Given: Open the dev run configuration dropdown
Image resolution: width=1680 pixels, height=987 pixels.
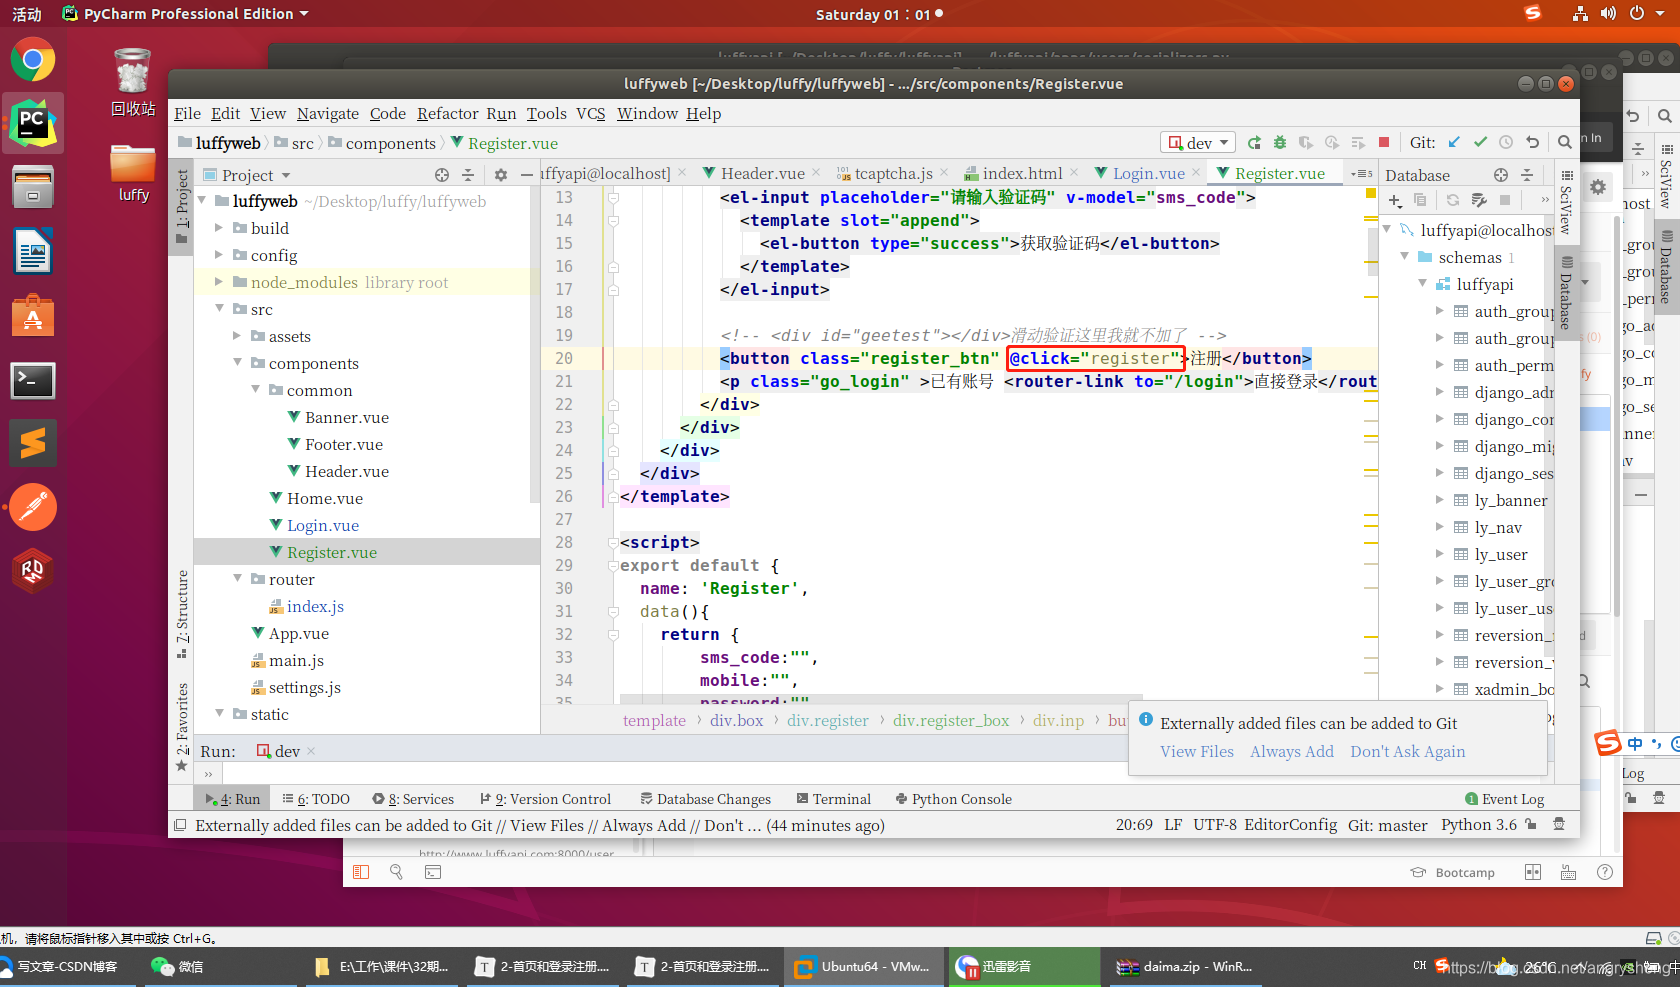Looking at the screenshot, I should (1198, 143).
